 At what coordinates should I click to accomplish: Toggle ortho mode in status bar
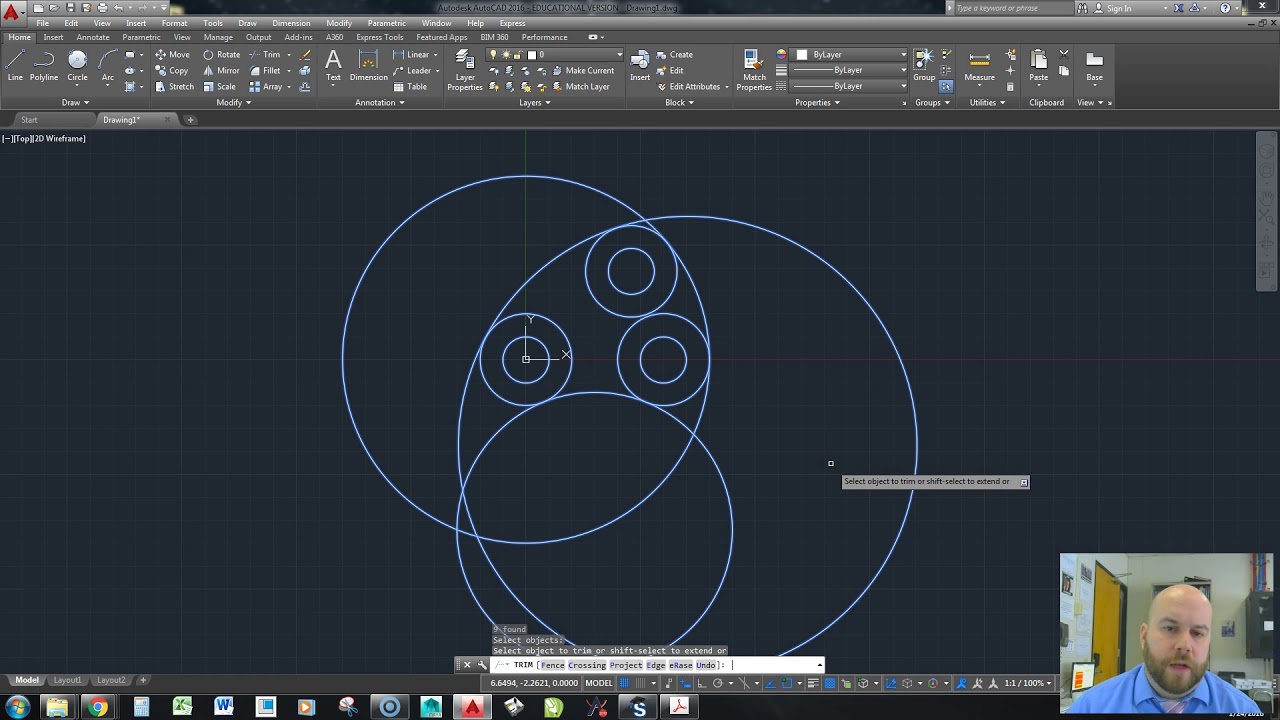tap(701, 683)
